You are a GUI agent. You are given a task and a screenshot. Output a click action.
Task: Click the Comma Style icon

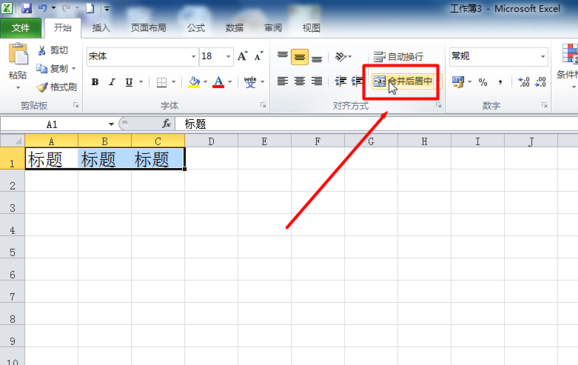[500, 82]
